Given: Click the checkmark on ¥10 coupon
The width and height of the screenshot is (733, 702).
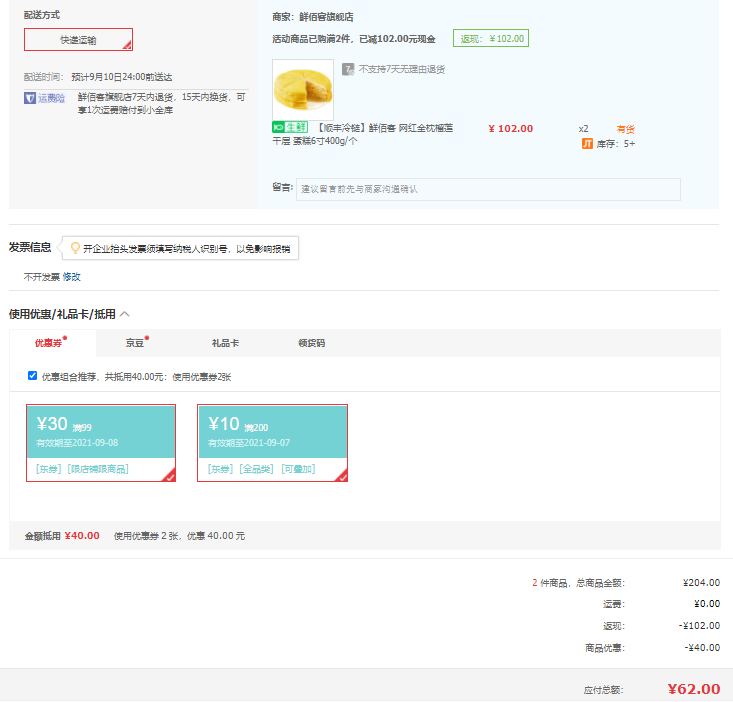Looking at the screenshot, I should point(342,476).
